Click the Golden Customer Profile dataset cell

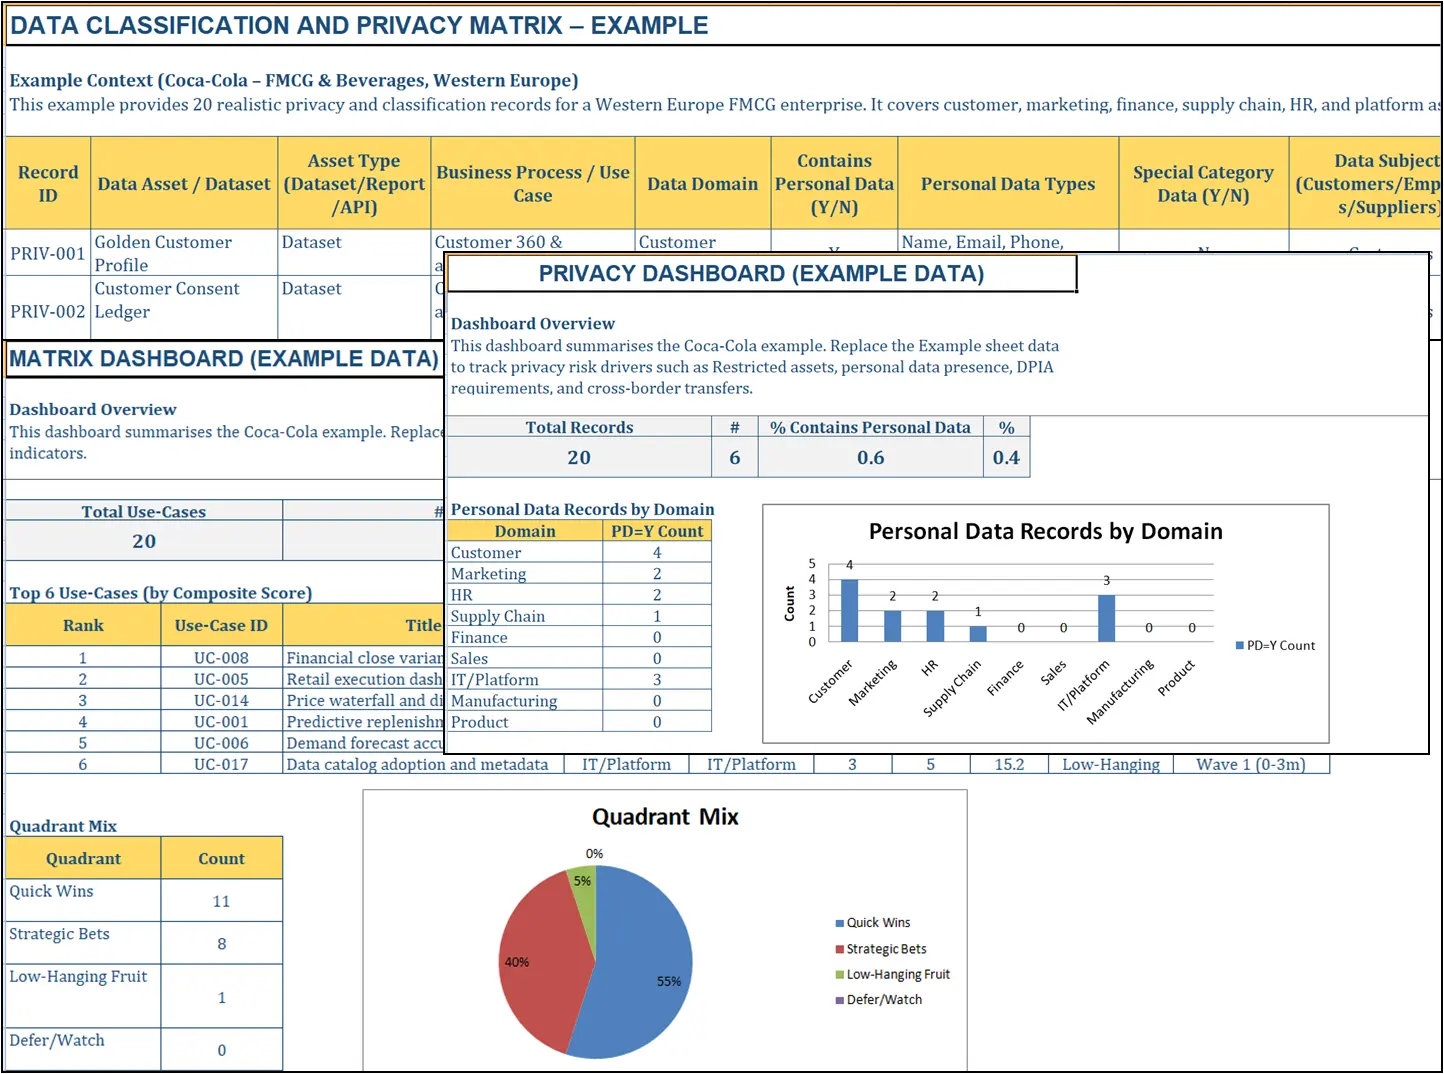coord(163,253)
